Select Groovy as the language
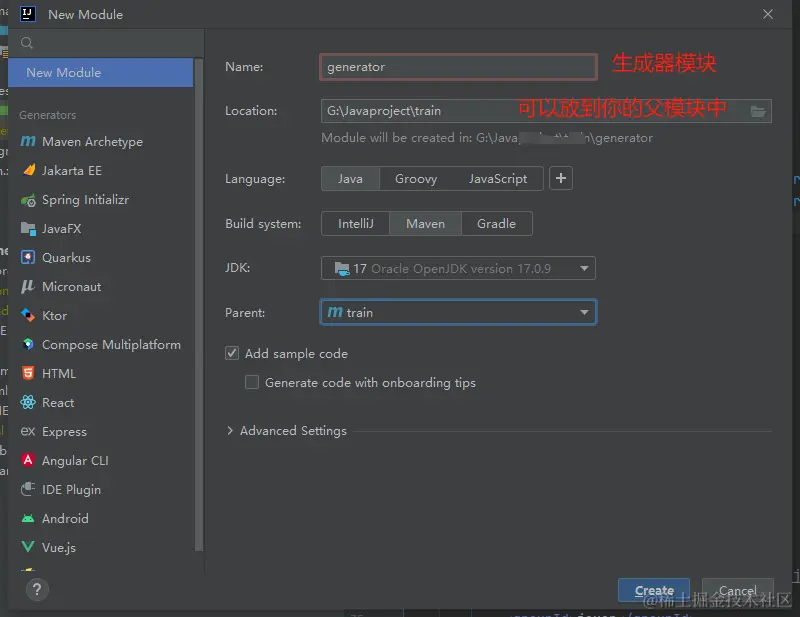The height and width of the screenshot is (617, 800). [x=416, y=179]
